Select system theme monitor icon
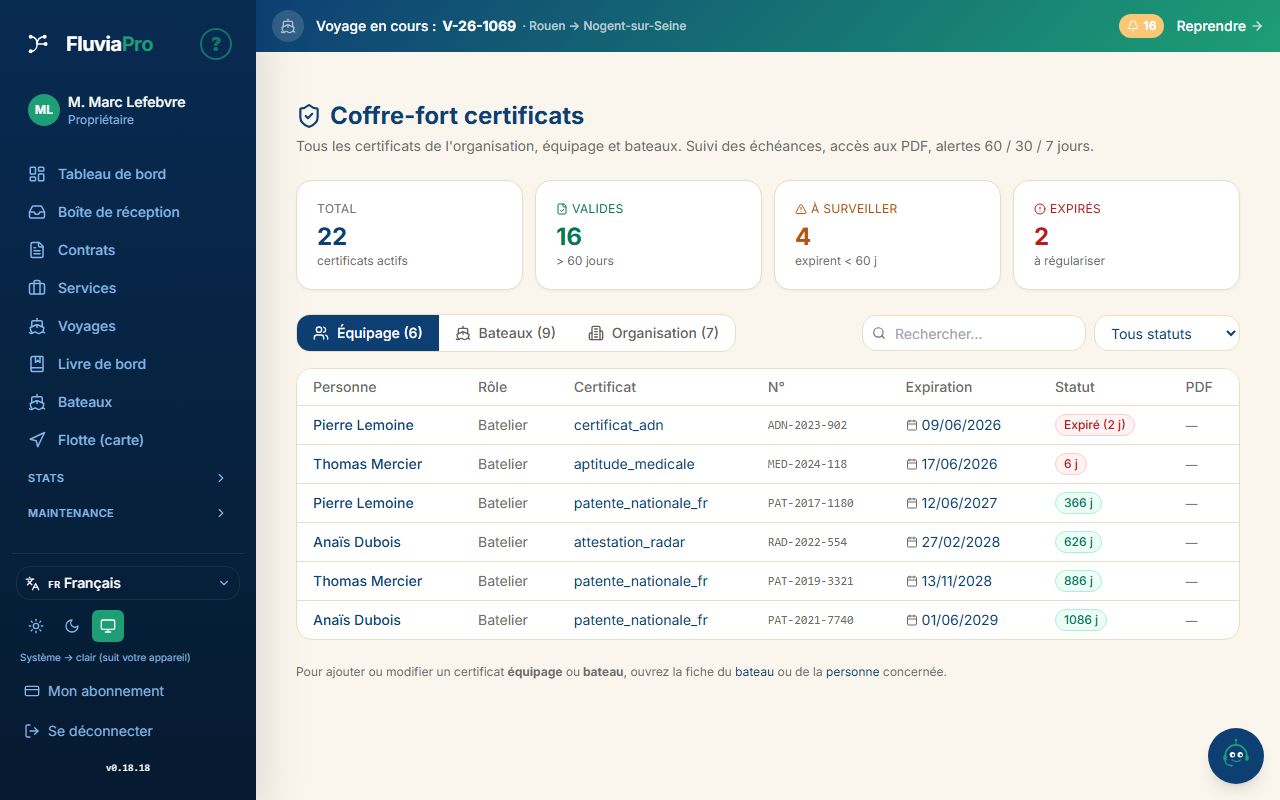Screen dimensions: 1280x800 108,626
